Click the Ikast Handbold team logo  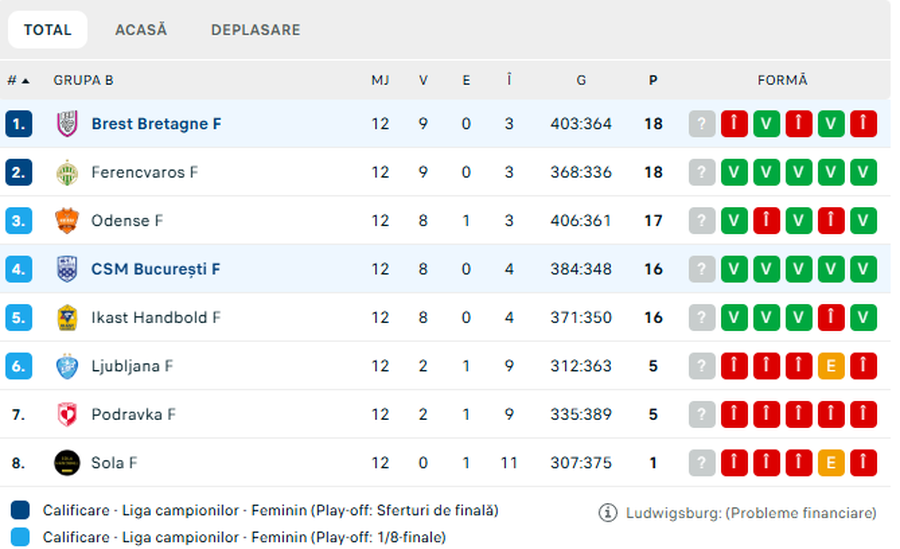coord(67,318)
